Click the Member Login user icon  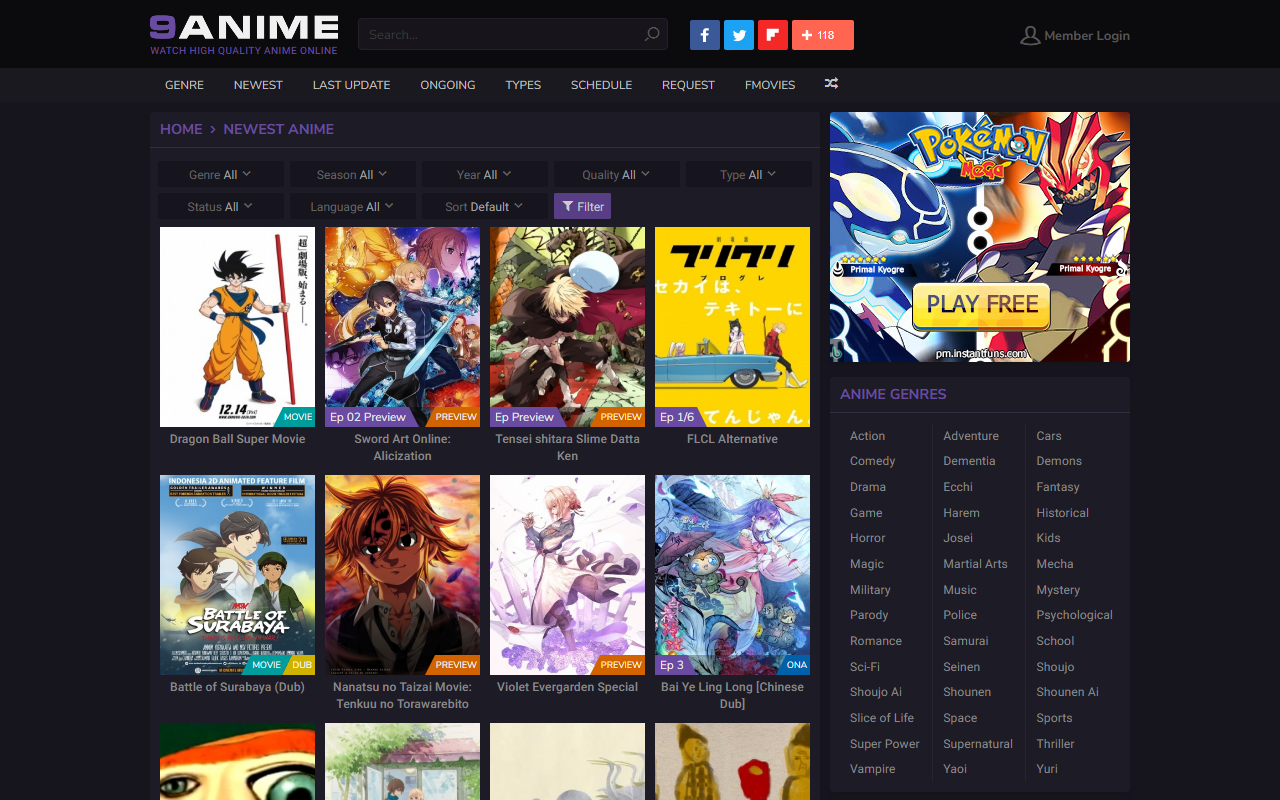[x=1030, y=35]
